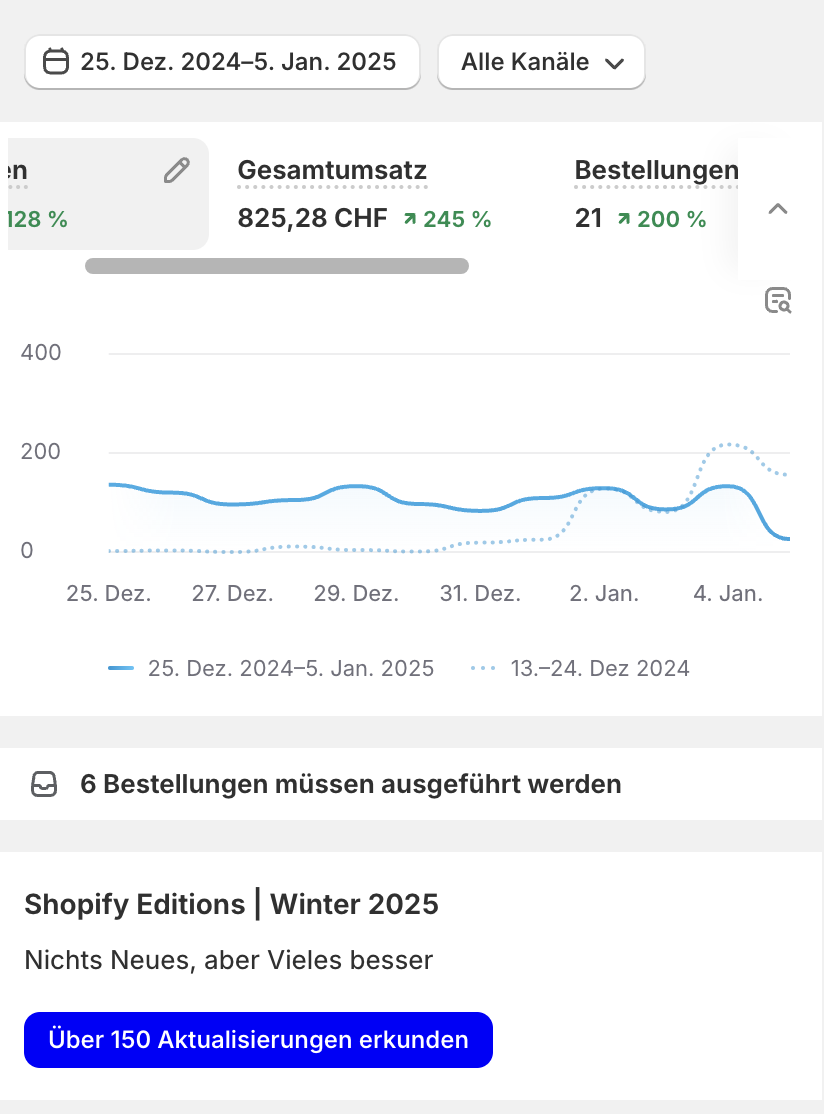The image size is (824, 1114).
Task: Open the report view icon above chart
Action: (778, 300)
